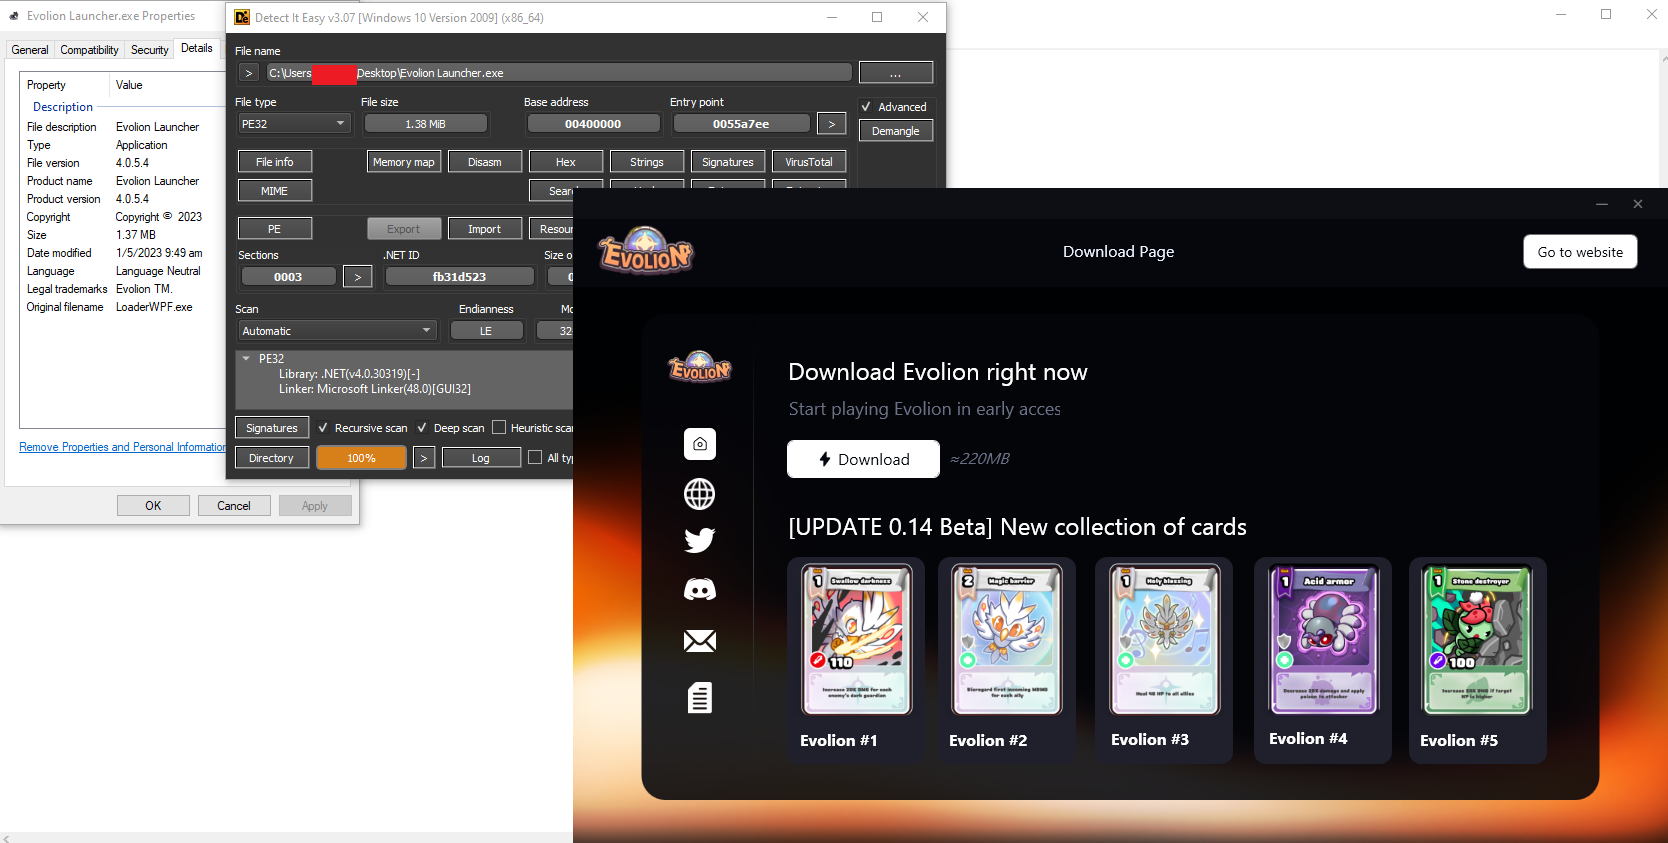
Task: Click the Evolion logo in the header
Action: (x=645, y=250)
